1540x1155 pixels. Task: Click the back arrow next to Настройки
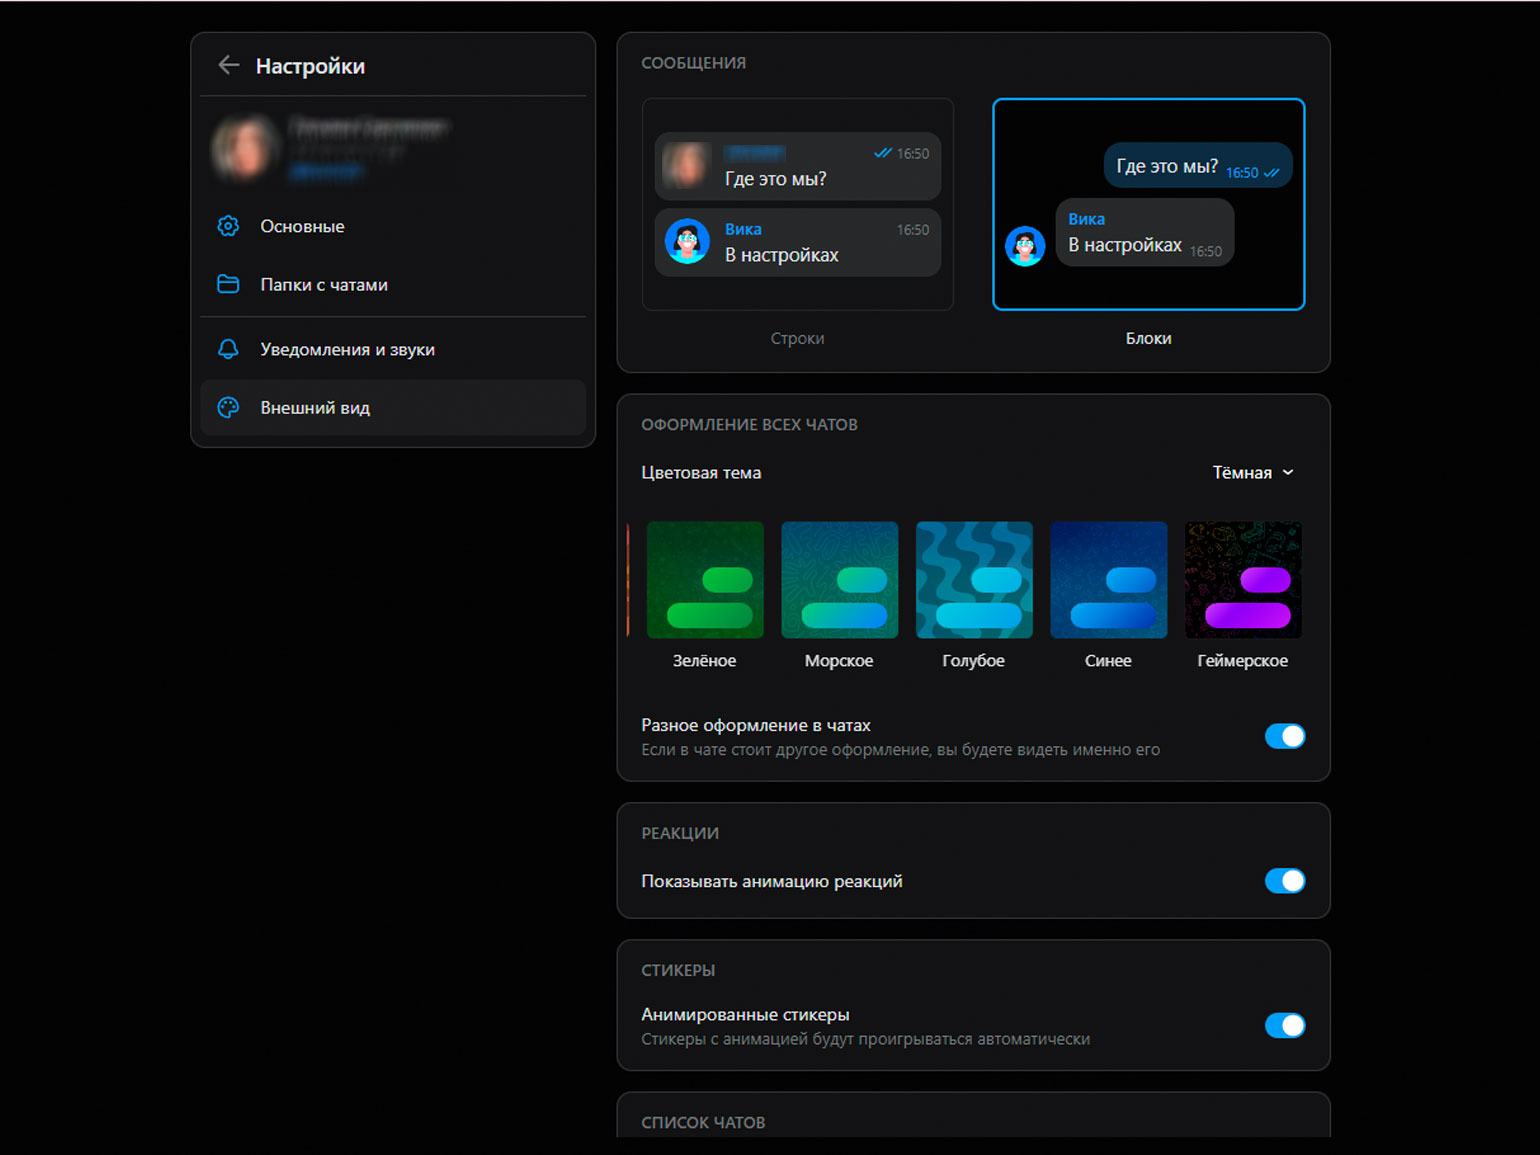228,66
